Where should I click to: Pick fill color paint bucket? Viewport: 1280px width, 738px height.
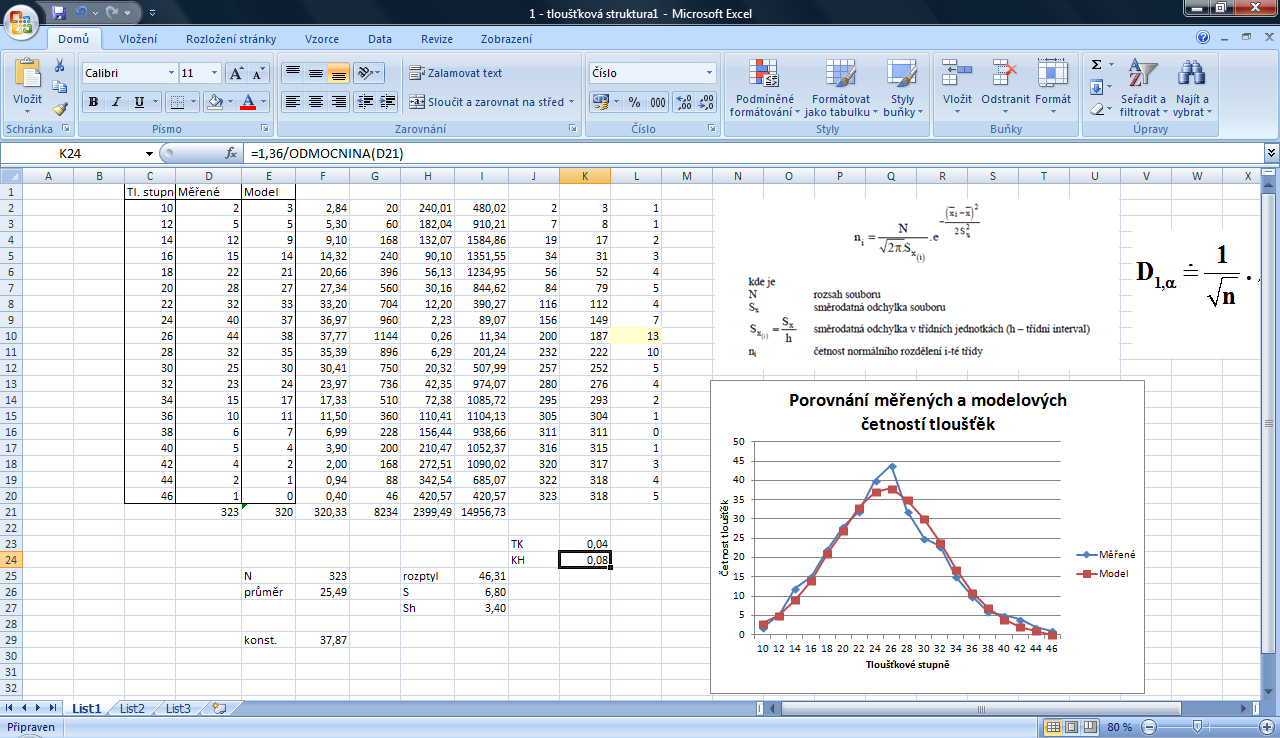click(213, 101)
